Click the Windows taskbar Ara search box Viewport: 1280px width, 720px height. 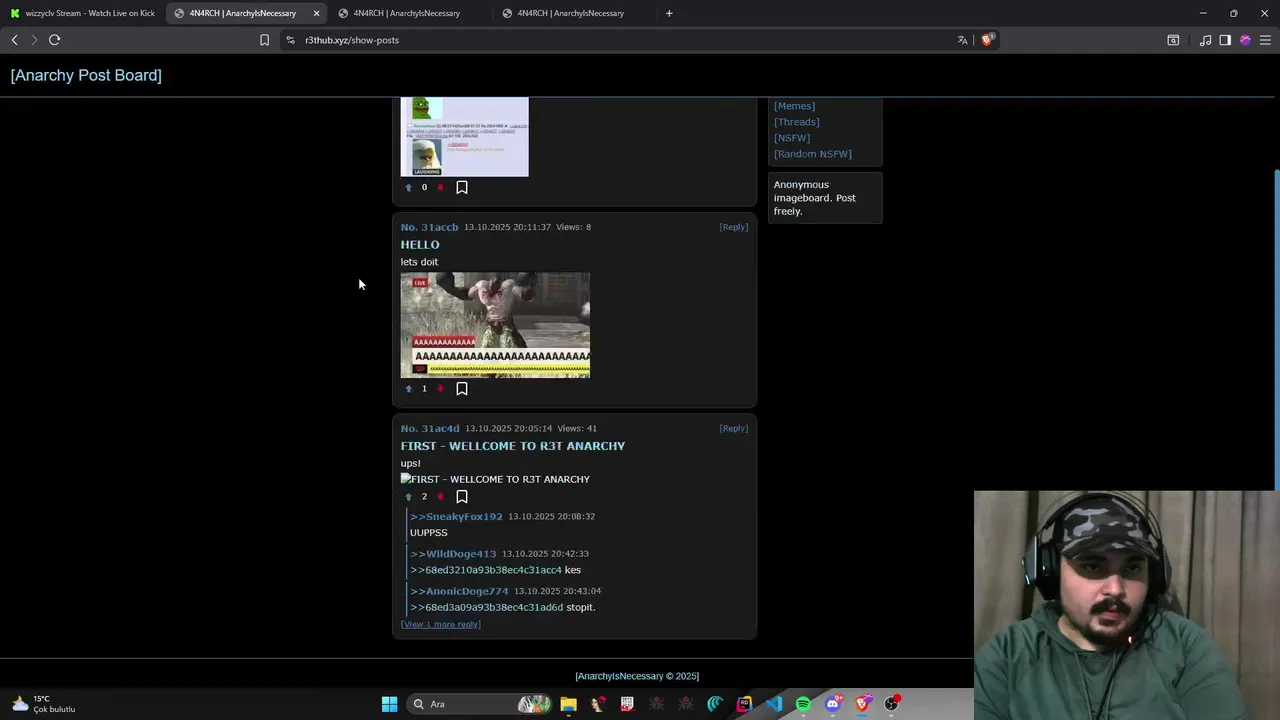click(x=480, y=704)
